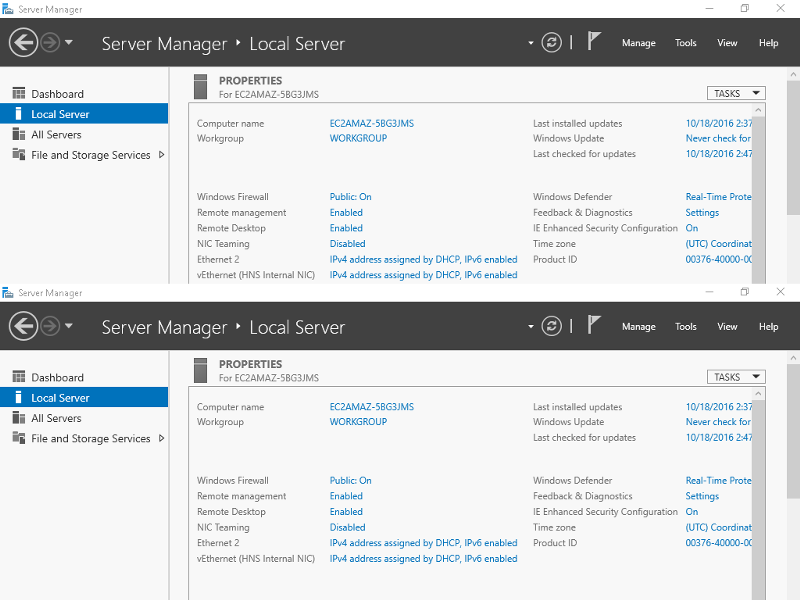Open Tools menu in bottom window
Screen dimensions: 800x600
(685, 327)
